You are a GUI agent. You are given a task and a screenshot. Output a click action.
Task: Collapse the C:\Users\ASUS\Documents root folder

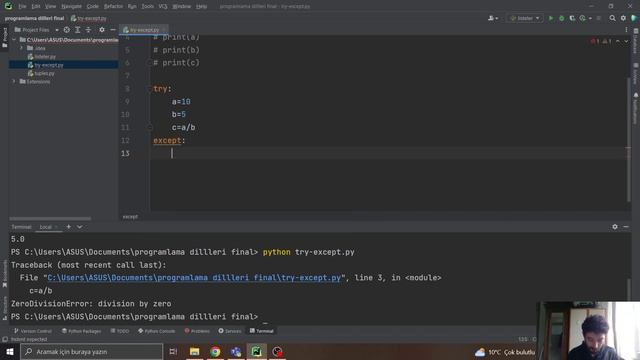point(14,40)
